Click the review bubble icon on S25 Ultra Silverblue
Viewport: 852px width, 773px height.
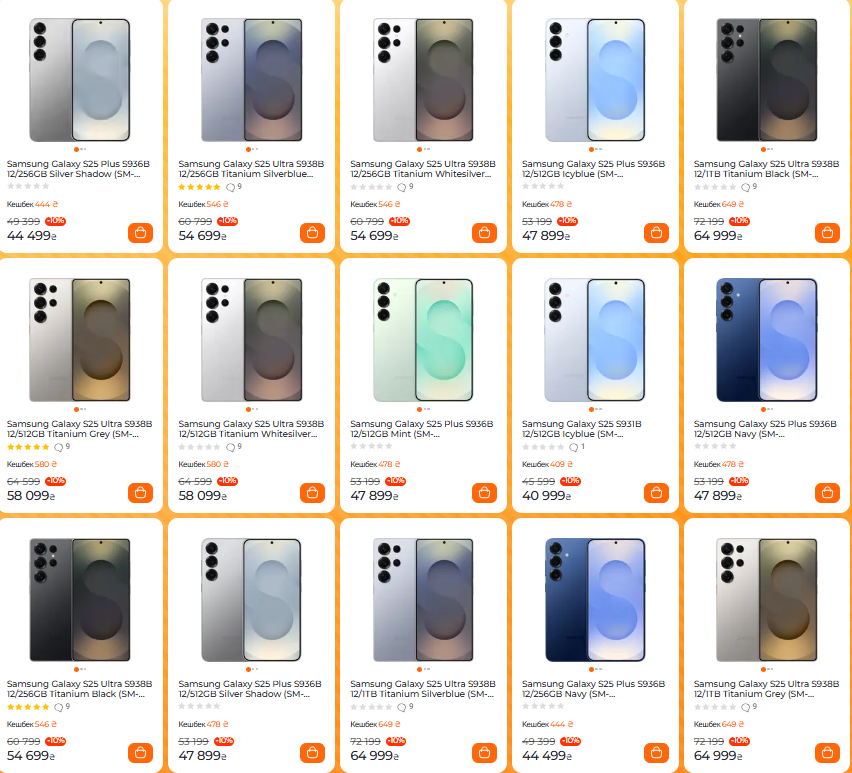tap(229, 186)
